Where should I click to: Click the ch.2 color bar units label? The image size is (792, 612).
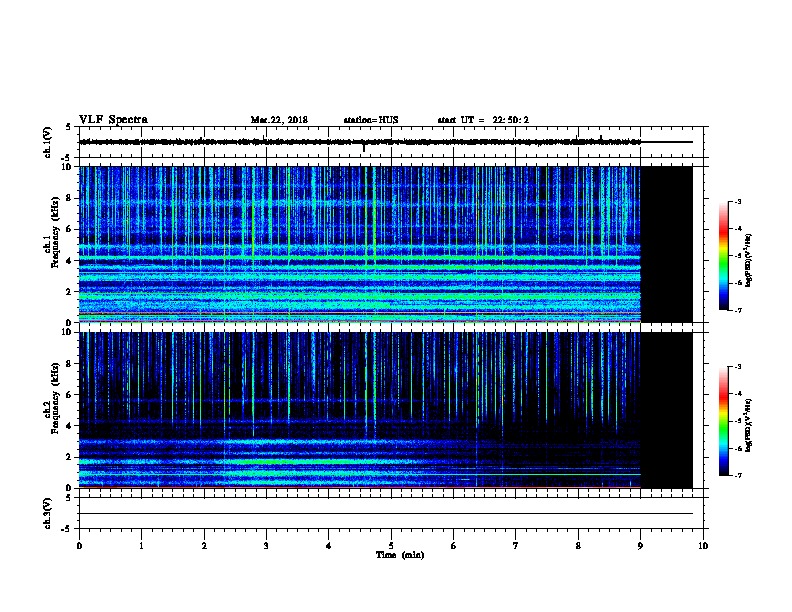[x=749, y=425]
